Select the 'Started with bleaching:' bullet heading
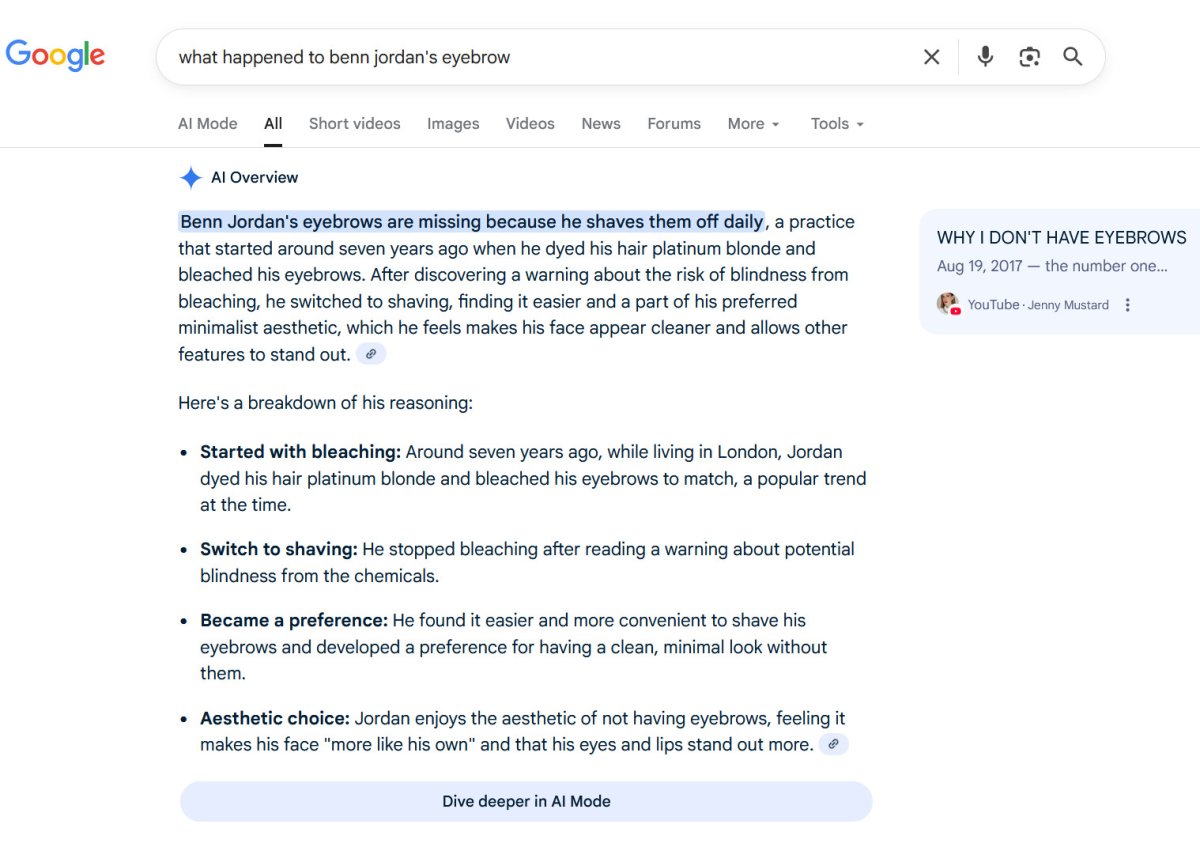Image resolution: width=1200 pixels, height=847 pixels. (x=300, y=452)
